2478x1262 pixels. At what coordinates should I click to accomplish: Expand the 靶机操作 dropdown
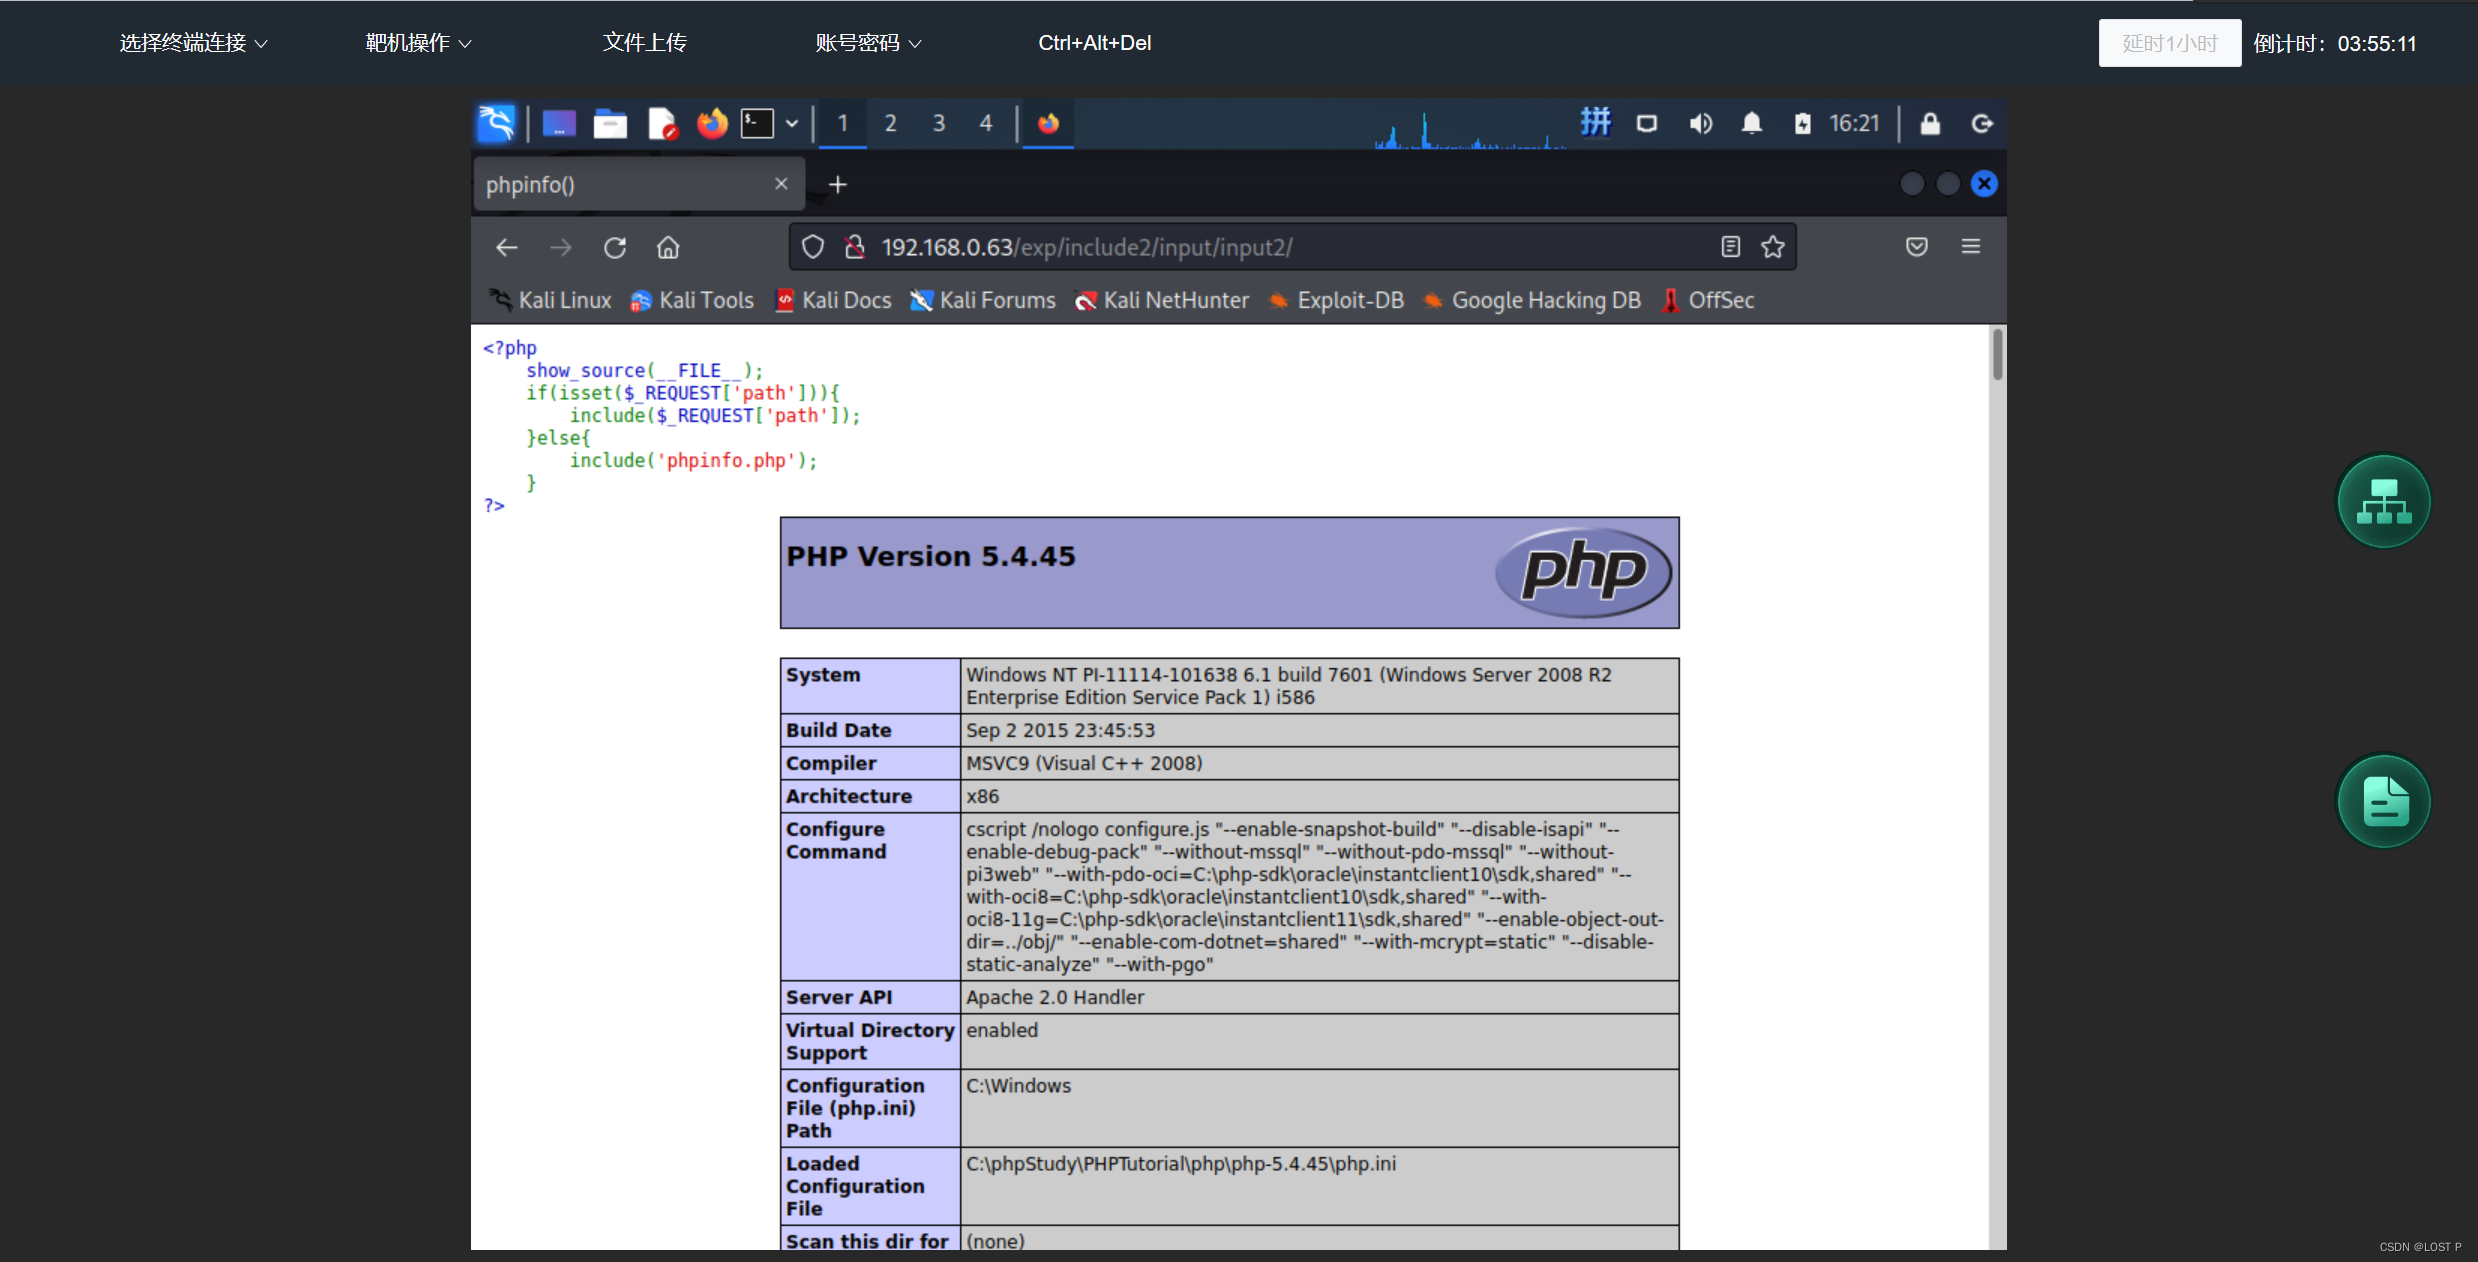pyautogui.click(x=418, y=43)
